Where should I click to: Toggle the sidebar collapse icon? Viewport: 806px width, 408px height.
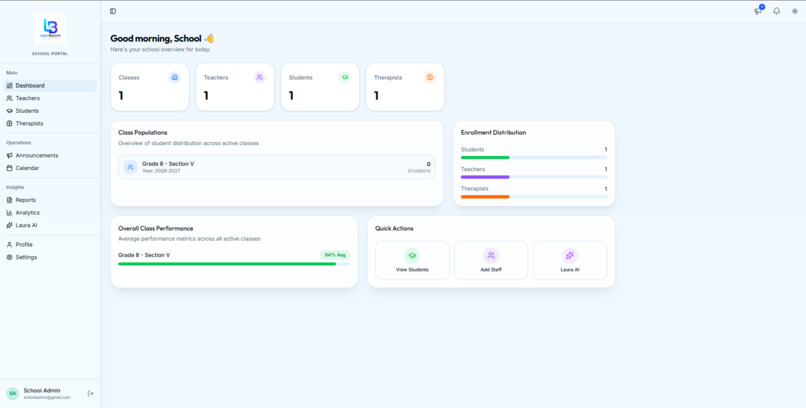pyautogui.click(x=113, y=11)
